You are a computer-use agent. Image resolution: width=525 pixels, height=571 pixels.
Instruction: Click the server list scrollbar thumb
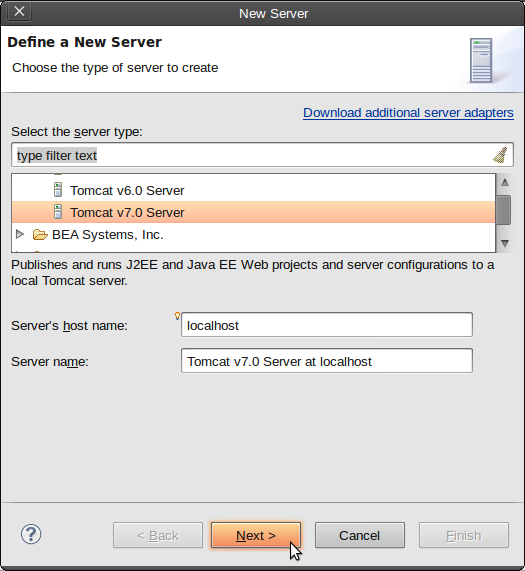[x=504, y=210]
